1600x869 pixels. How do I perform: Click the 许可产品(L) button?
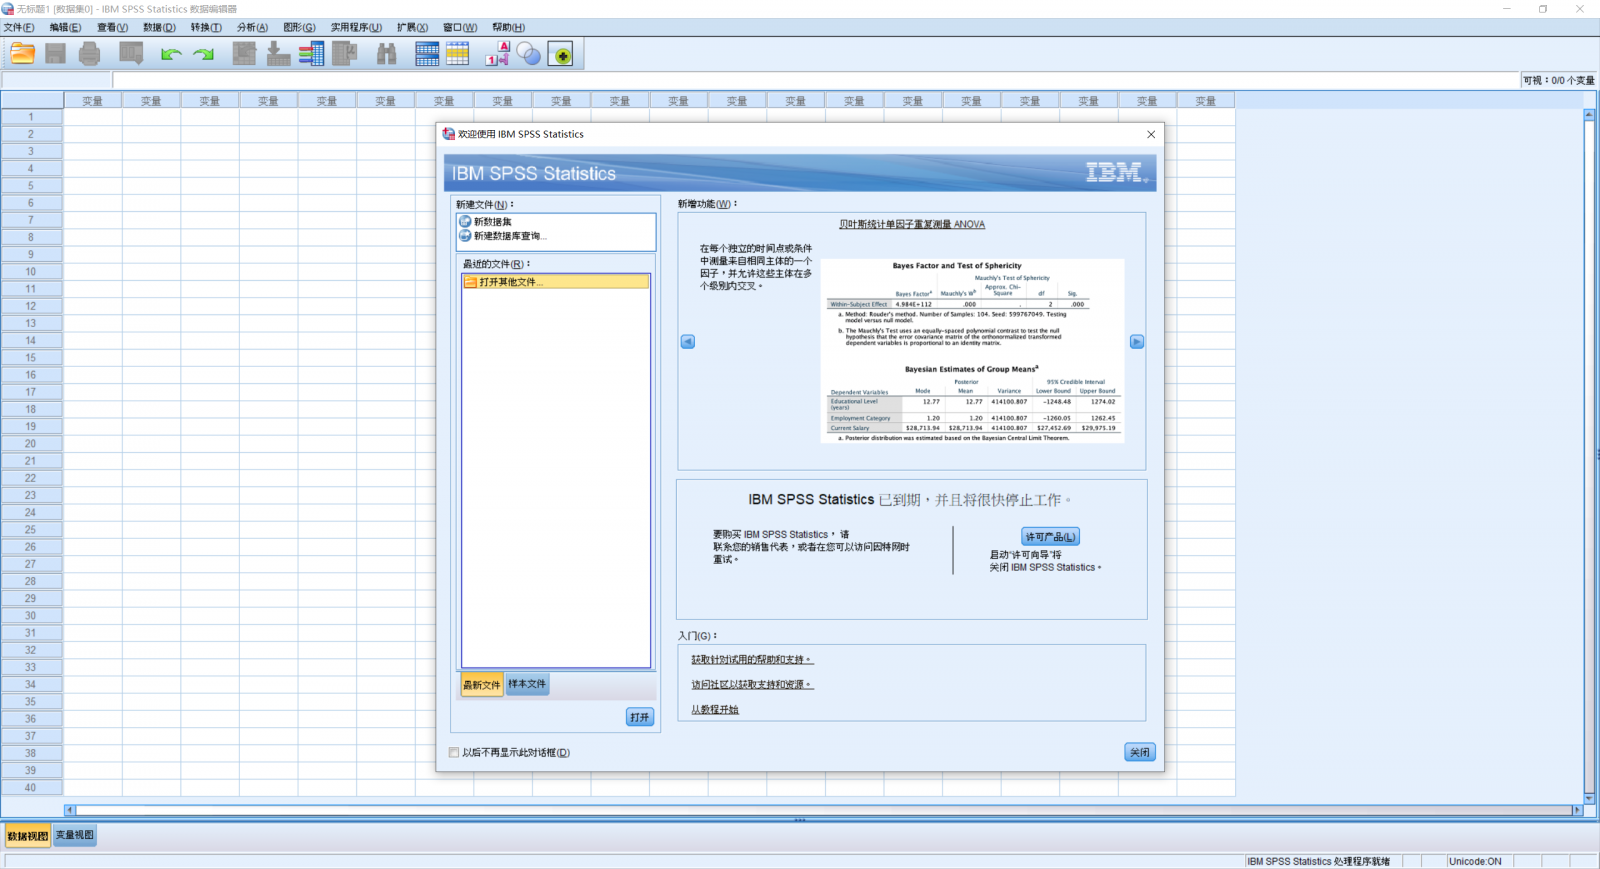tap(1050, 537)
